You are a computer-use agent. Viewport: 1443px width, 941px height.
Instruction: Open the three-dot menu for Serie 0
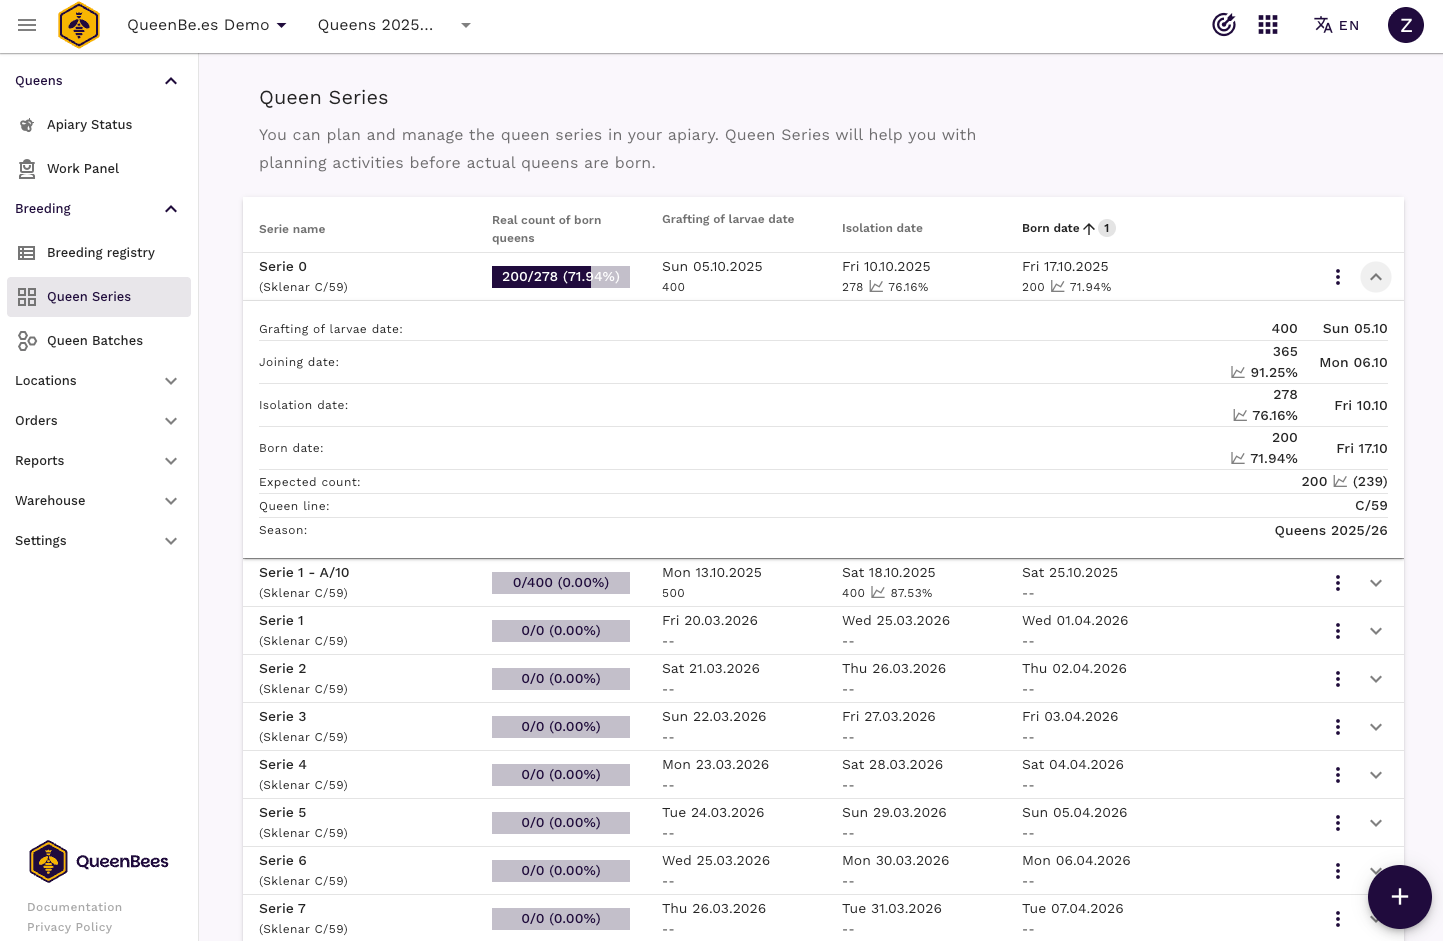(x=1337, y=277)
